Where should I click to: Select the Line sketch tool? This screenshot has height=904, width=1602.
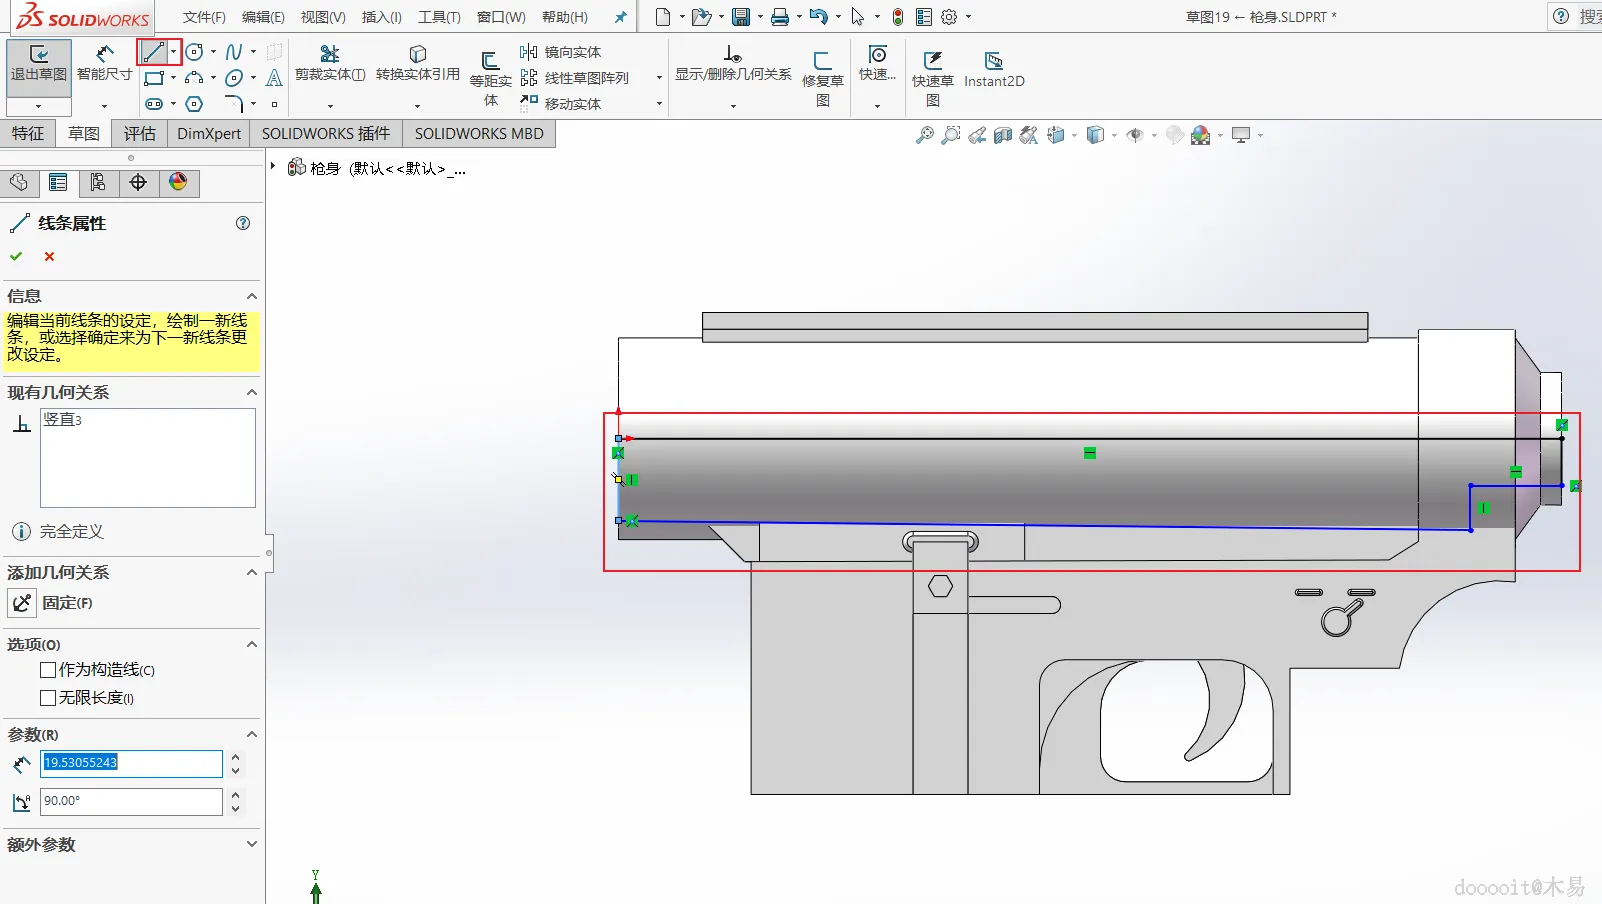click(153, 52)
